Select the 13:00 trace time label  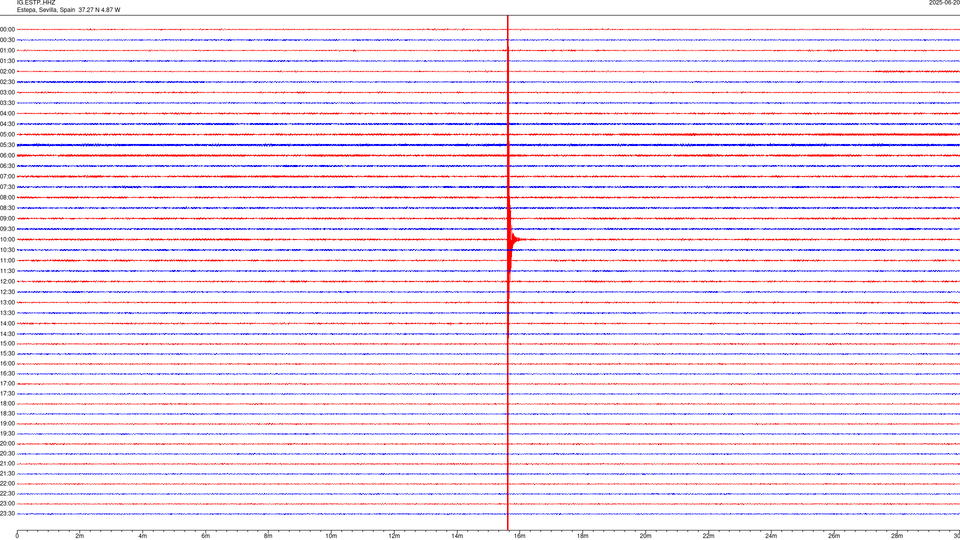[x=7, y=302]
